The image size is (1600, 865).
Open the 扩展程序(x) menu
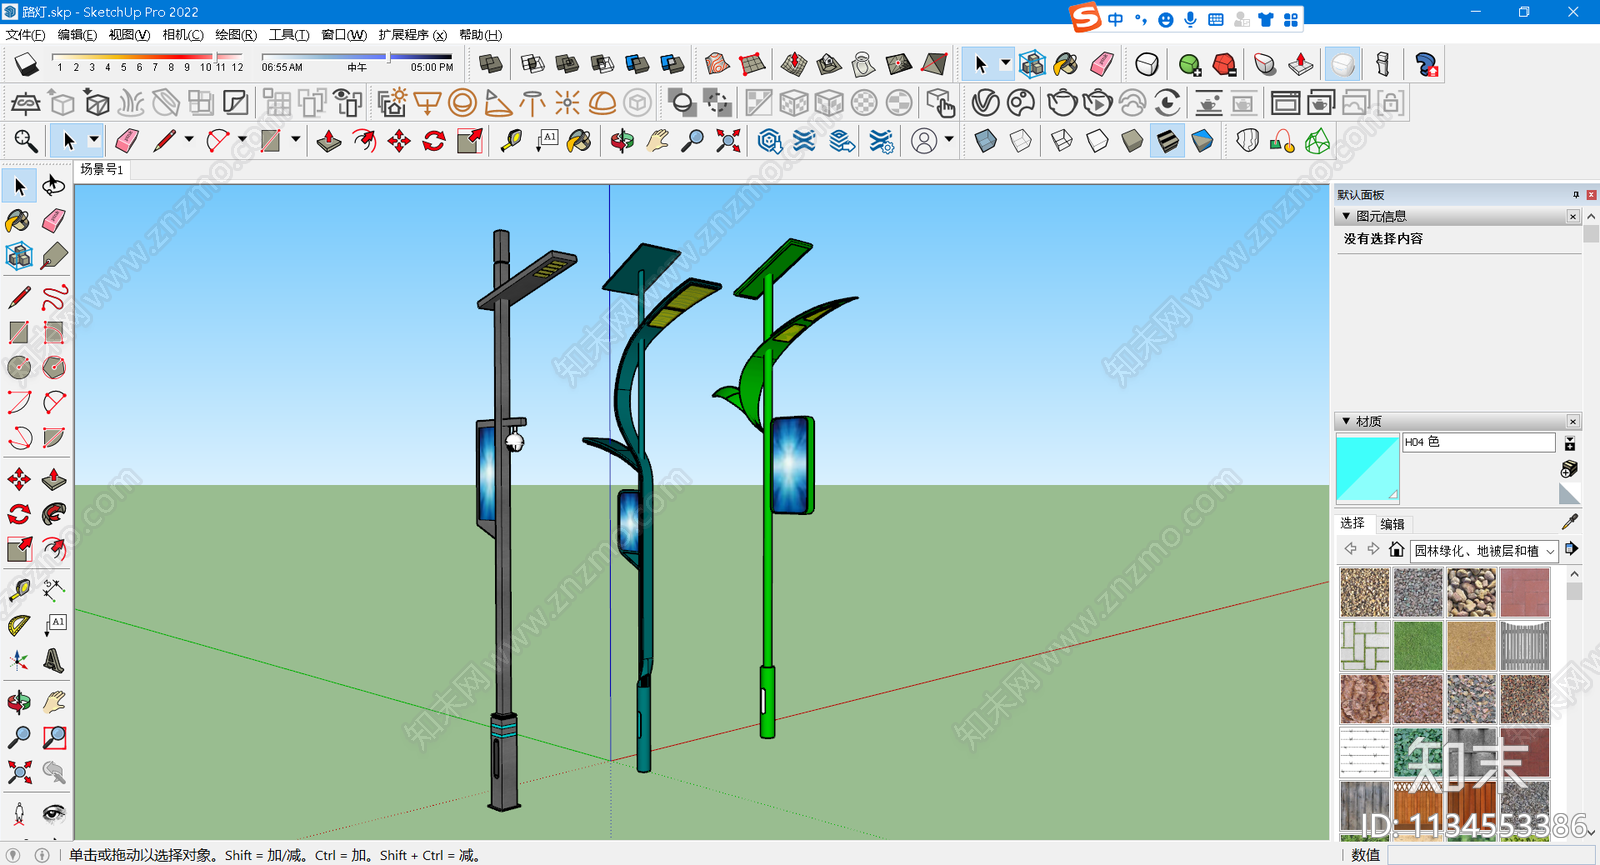click(412, 35)
